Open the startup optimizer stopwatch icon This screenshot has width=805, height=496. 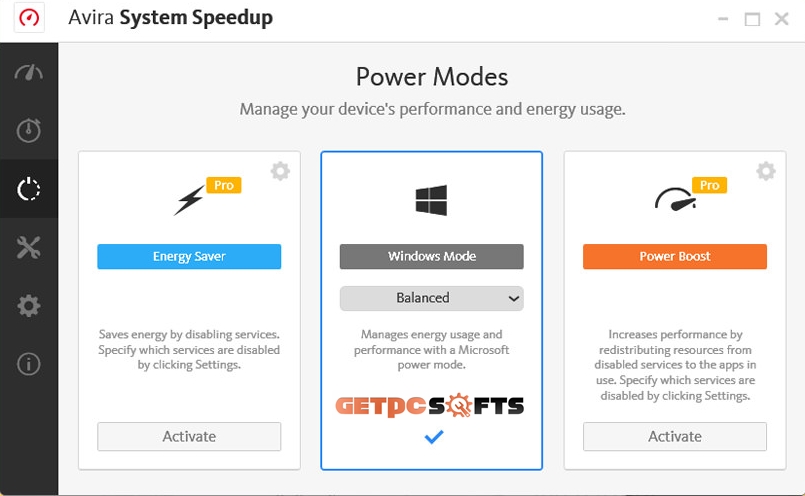pos(29,130)
